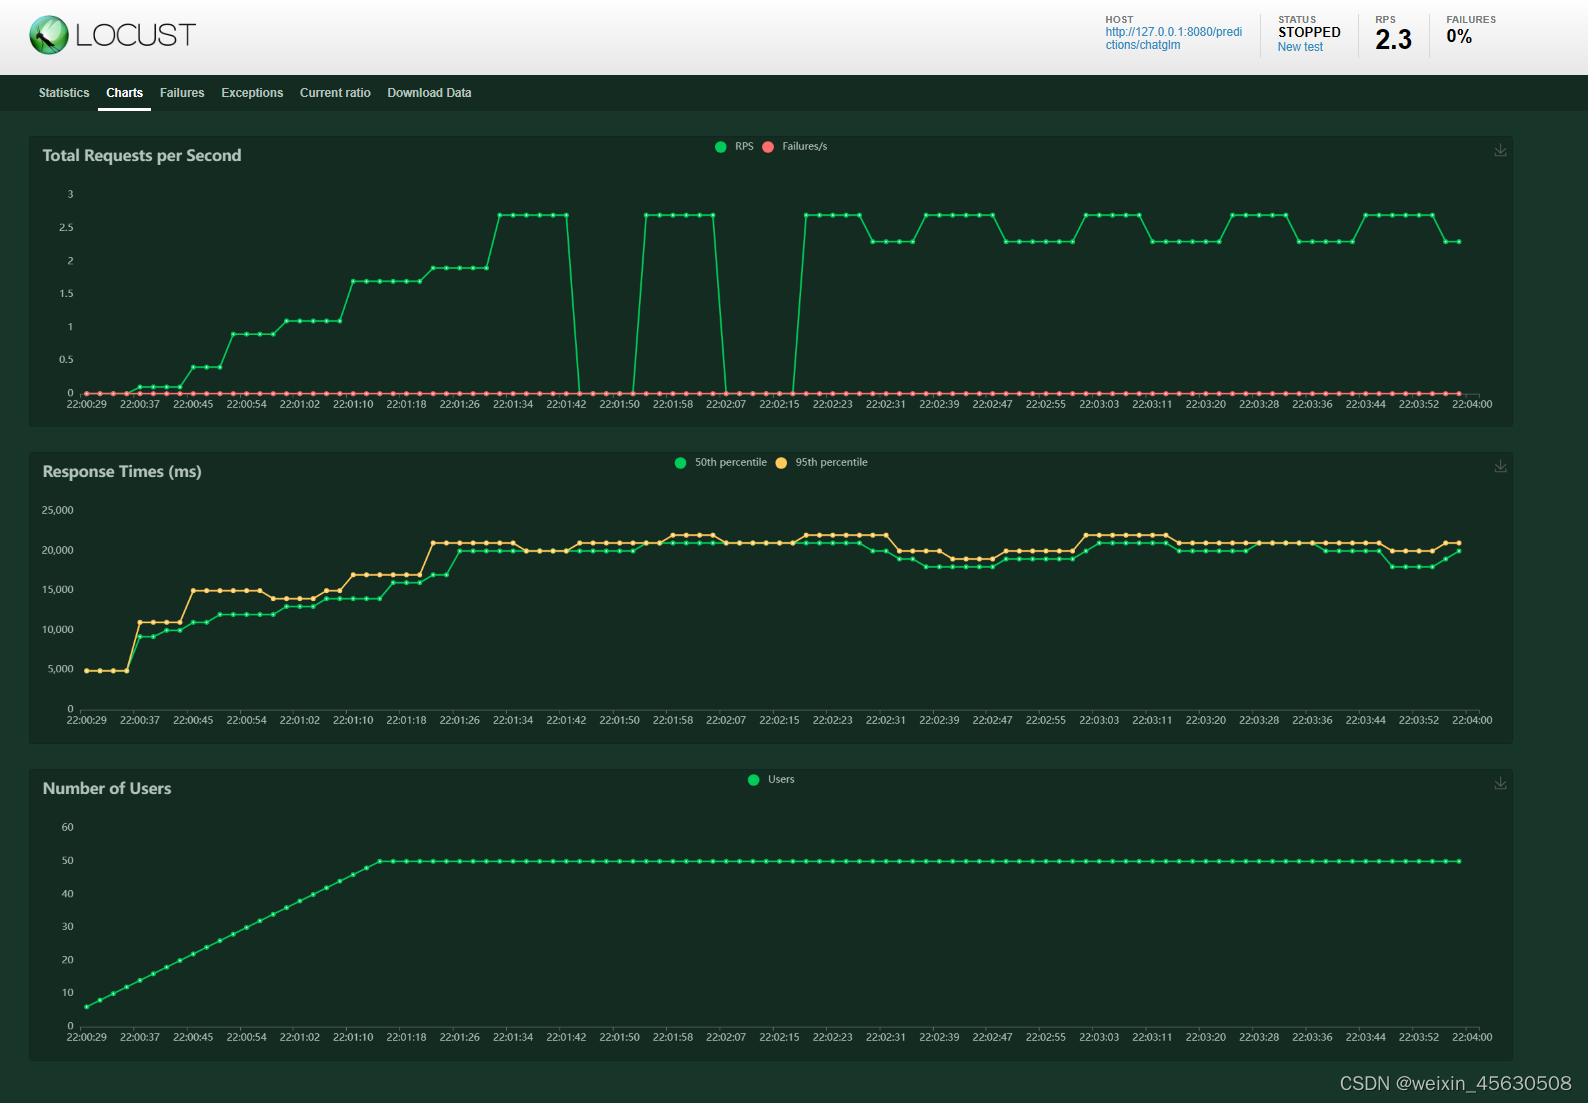
Task: Open the Exceptions tab
Action: point(252,93)
